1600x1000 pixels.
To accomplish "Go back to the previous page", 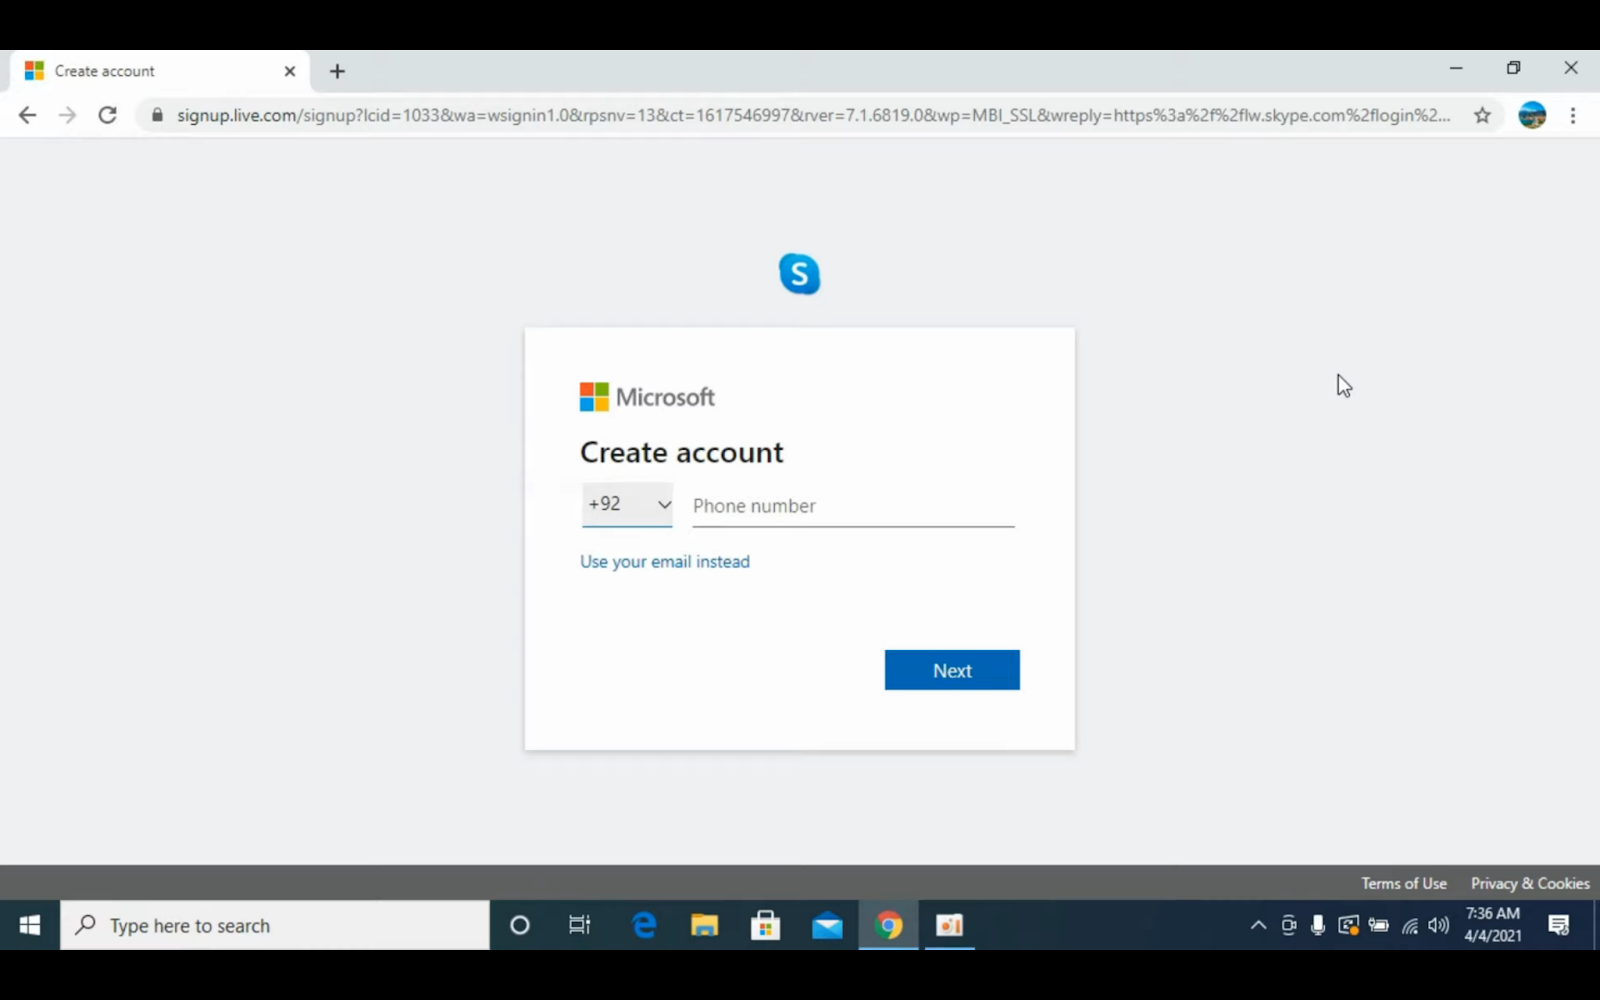I will click(x=27, y=115).
